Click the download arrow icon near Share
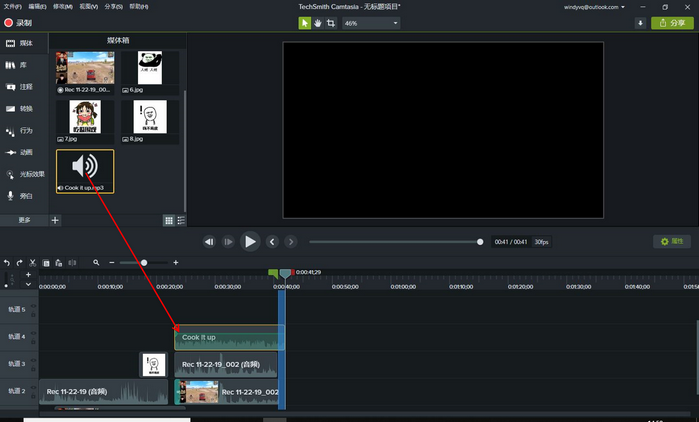The width and height of the screenshot is (699, 422). tap(640, 22)
